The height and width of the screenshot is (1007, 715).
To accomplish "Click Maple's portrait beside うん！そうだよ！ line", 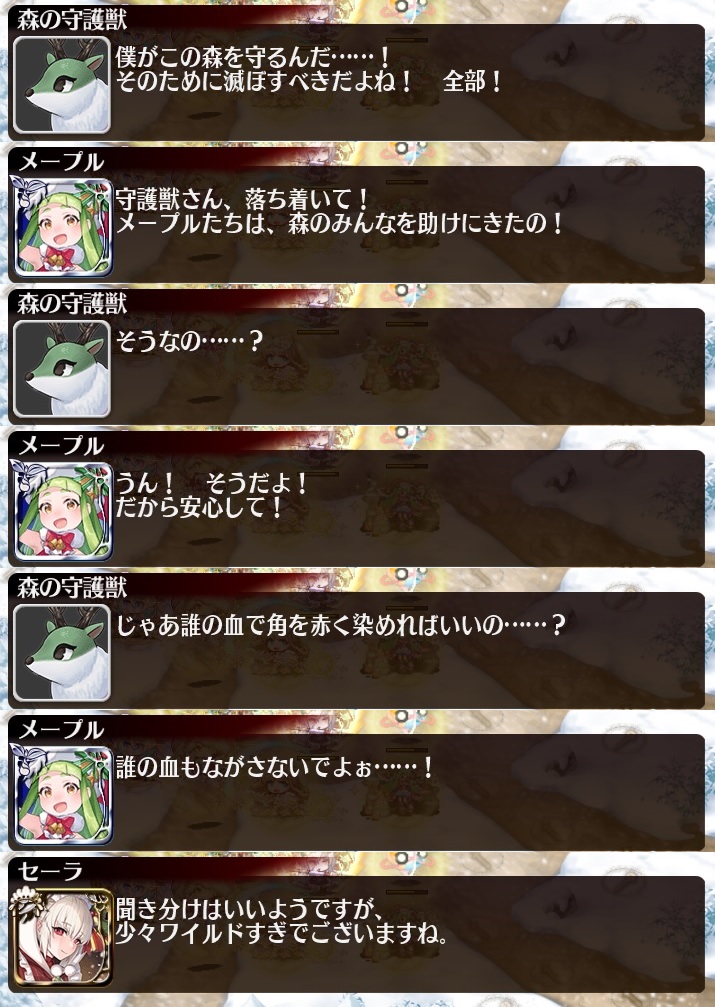I will pos(62,511).
